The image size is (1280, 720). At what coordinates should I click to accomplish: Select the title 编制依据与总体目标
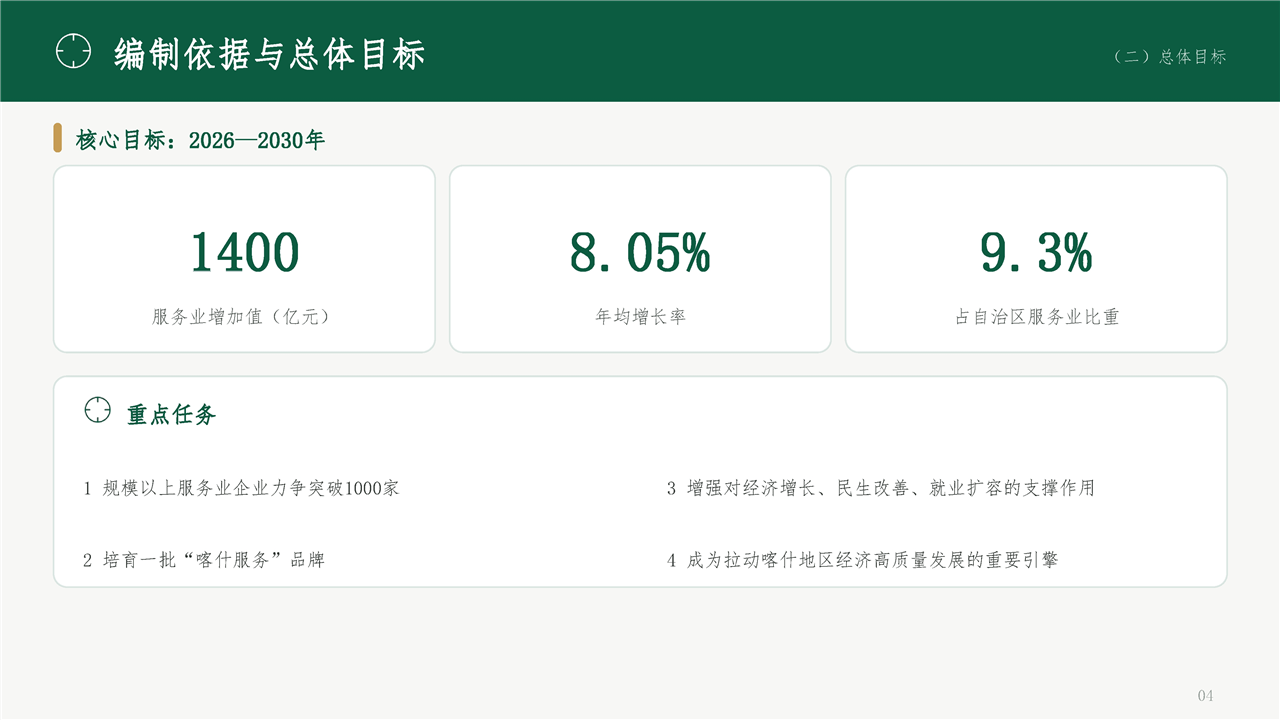pyautogui.click(x=270, y=53)
